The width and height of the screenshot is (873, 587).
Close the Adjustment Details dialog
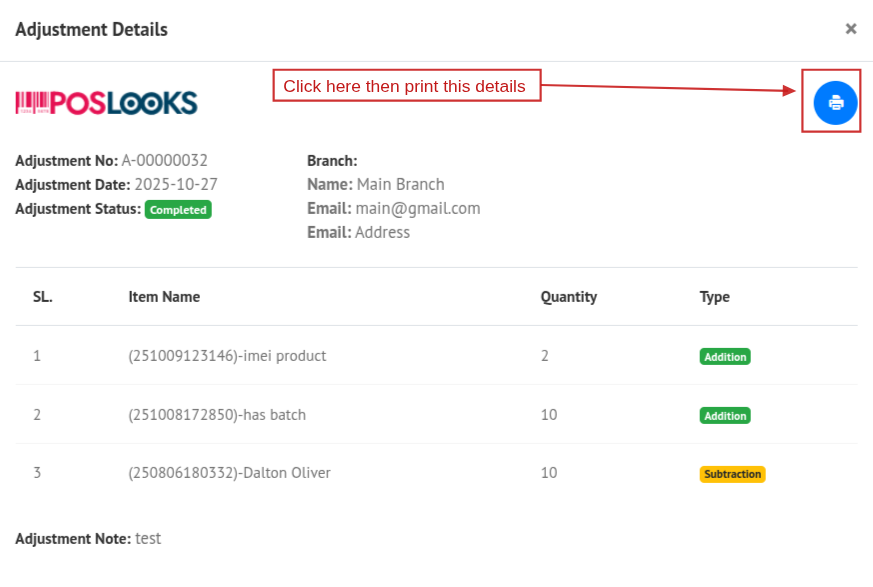click(x=851, y=29)
